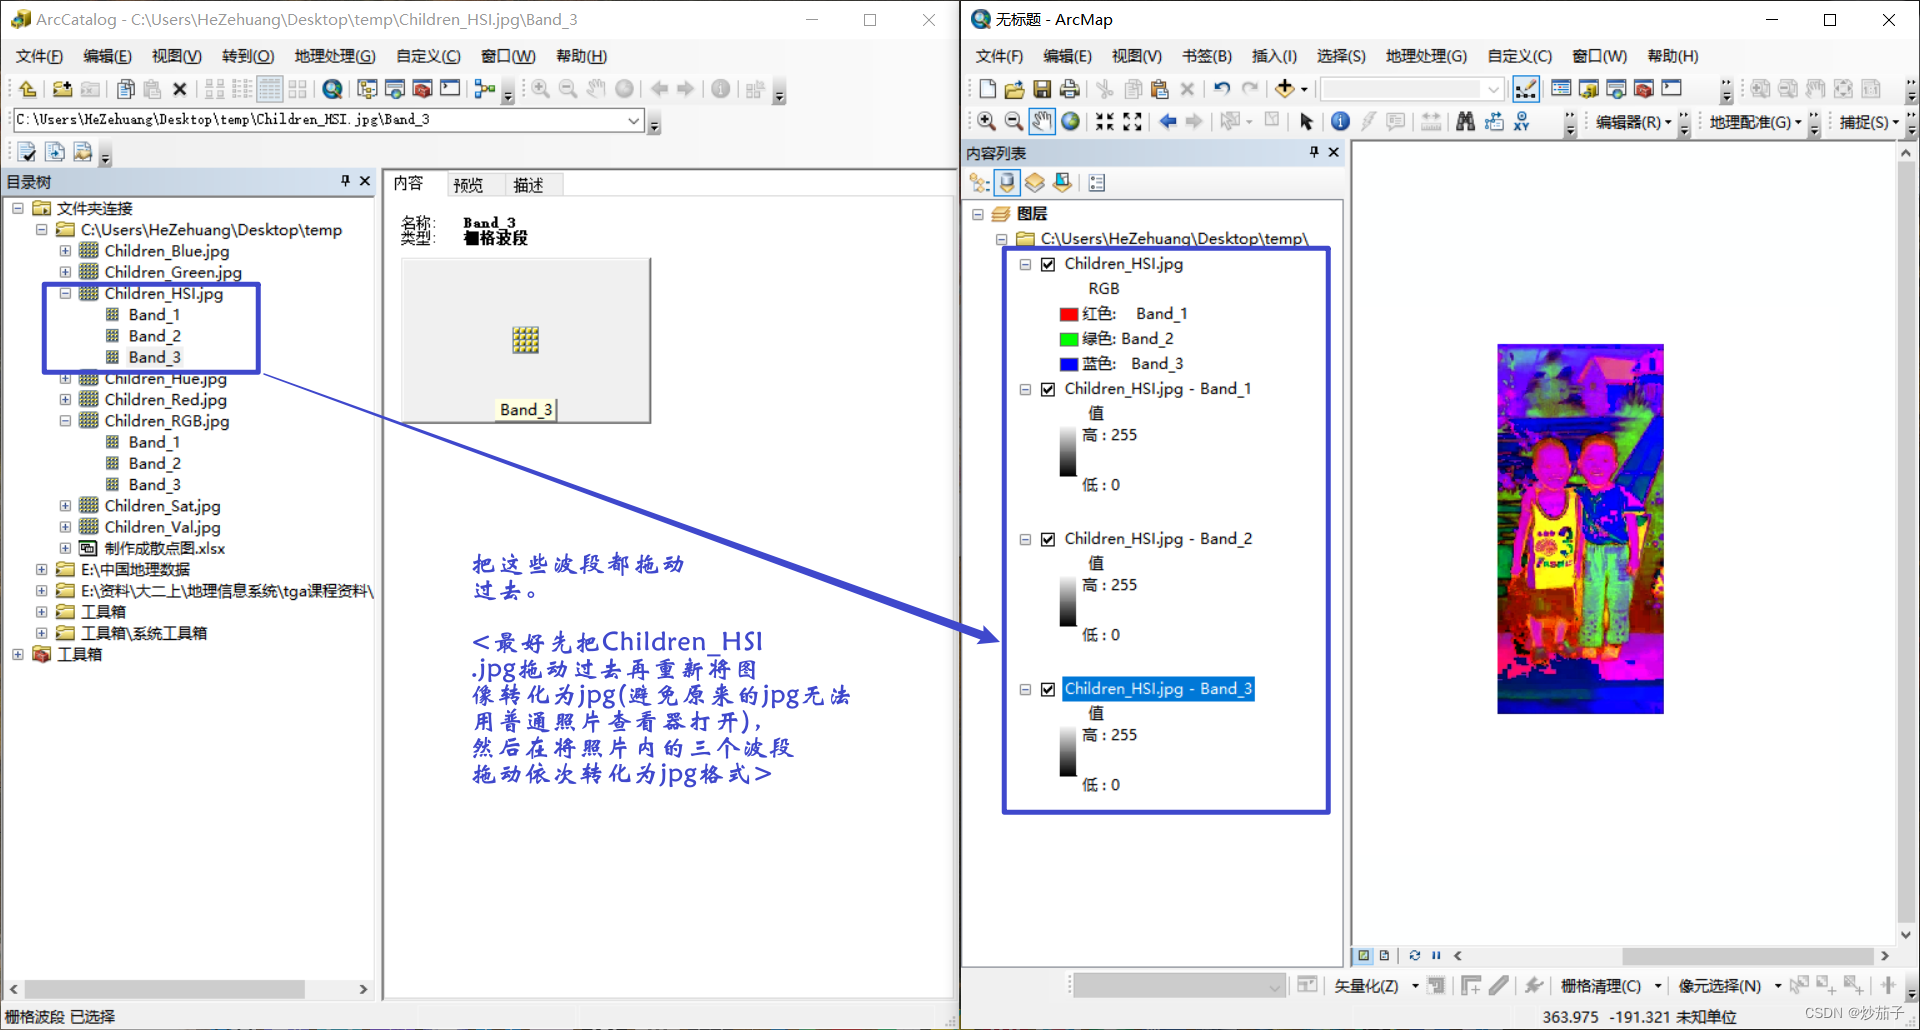Screen dimensions: 1920x1030
Task: Open the Editor Toolbar in ArcMap
Action: pyautogui.click(x=1526, y=89)
